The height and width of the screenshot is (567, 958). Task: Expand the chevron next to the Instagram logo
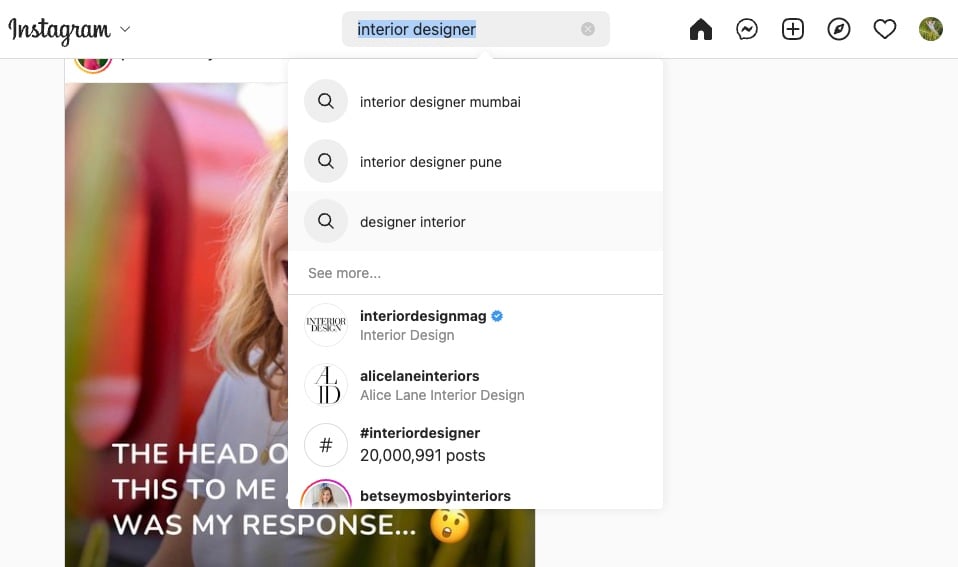tap(125, 29)
